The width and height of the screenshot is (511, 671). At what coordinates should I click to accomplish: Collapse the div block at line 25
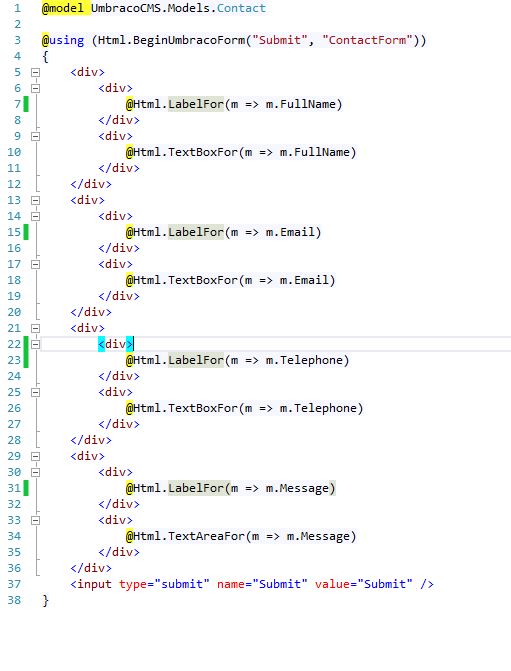point(36,392)
